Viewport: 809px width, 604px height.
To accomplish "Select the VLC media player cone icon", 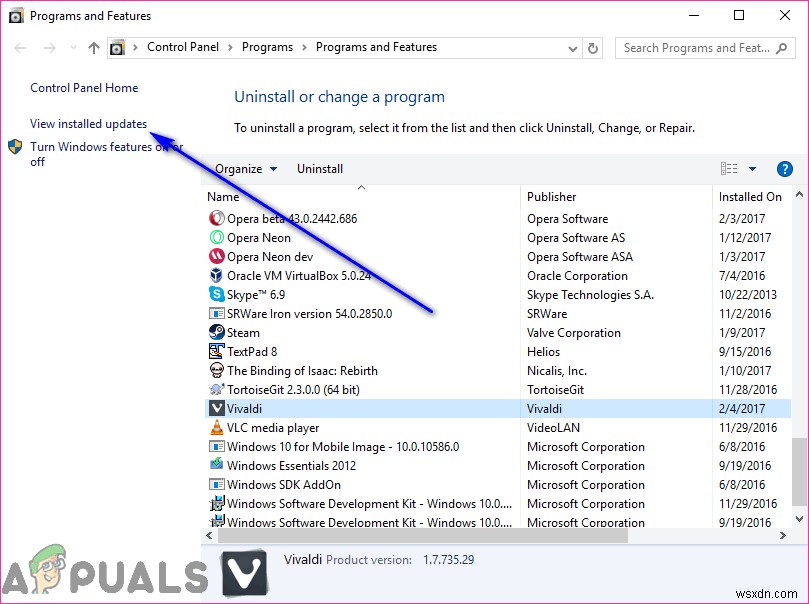I will click(215, 428).
